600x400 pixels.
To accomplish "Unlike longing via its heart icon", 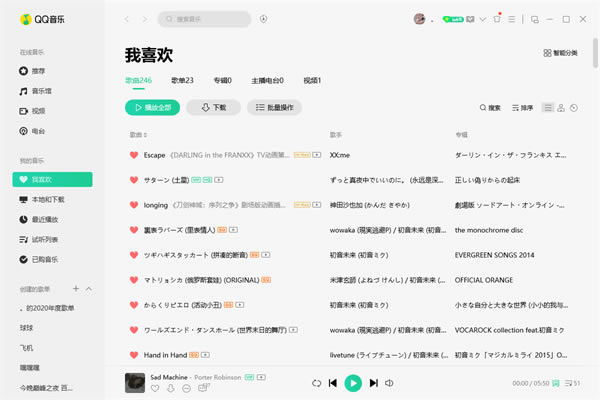I will coord(134,205).
